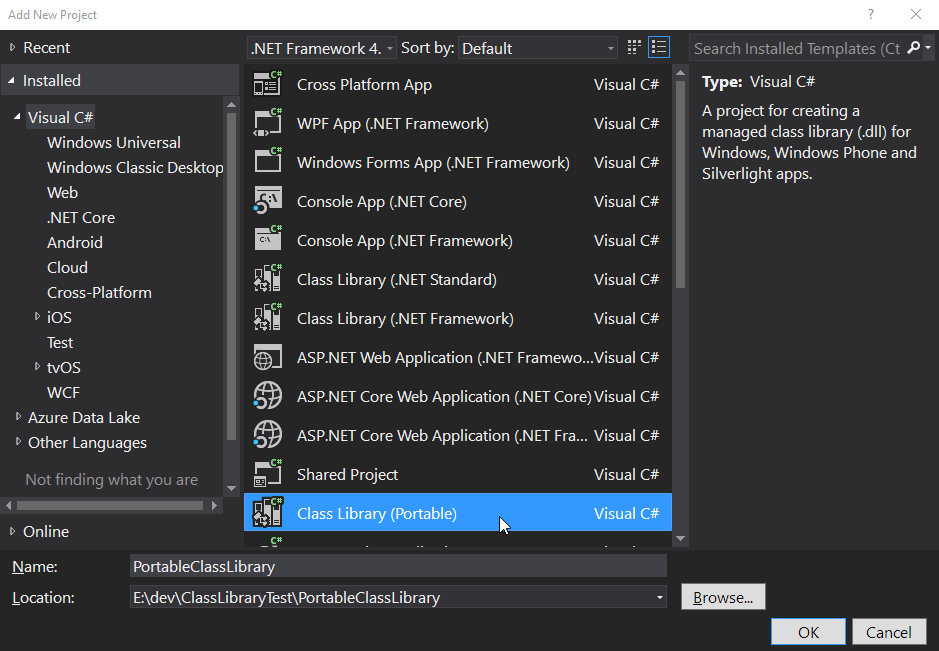The height and width of the screenshot is (651, 939).
Task: Click the project Name input field
Action: [x=398, y=566]
